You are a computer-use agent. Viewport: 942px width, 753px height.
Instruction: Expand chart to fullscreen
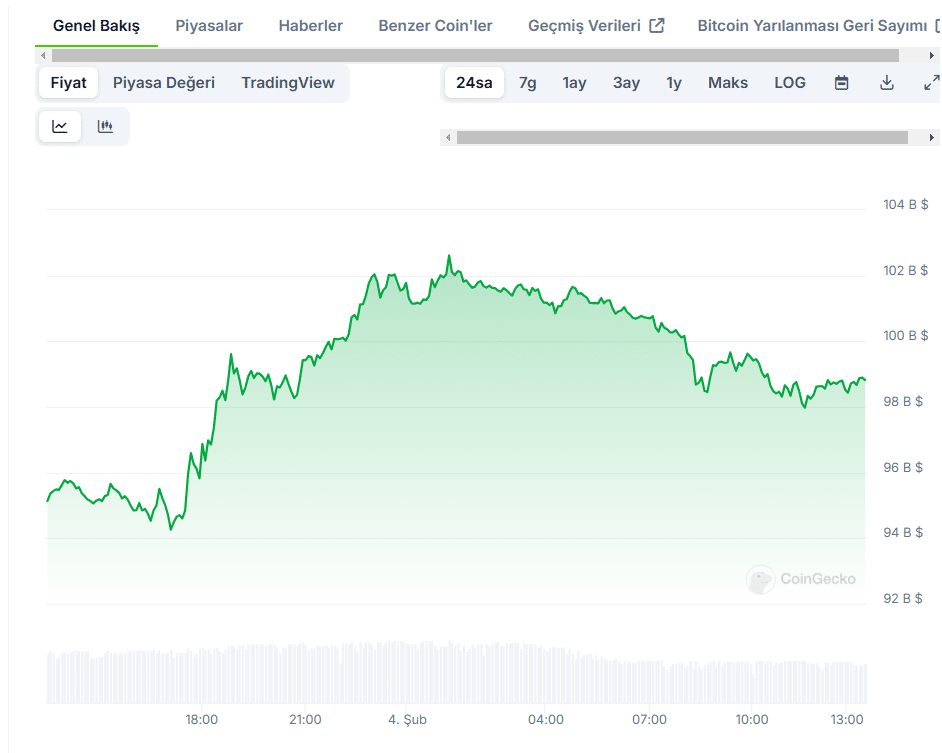(930, 83)
